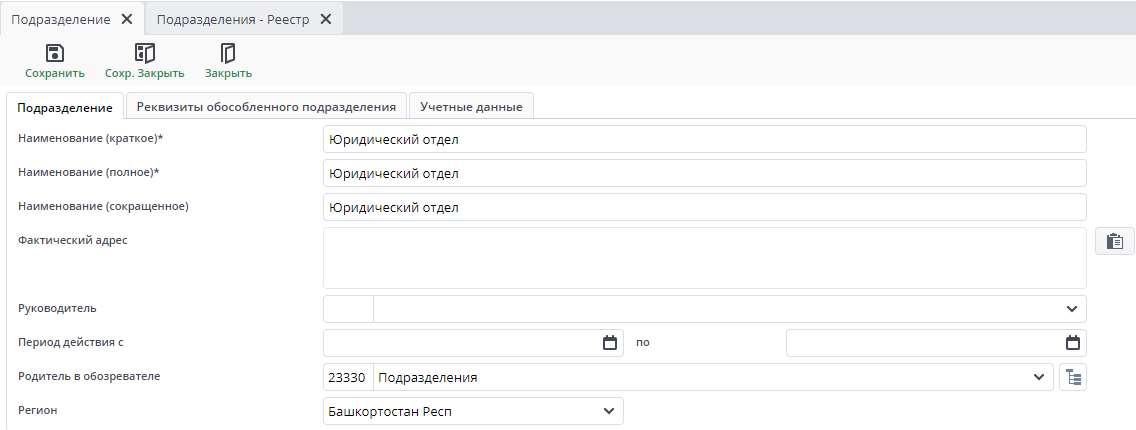Open calendar for period end date

pos(1073,343)
